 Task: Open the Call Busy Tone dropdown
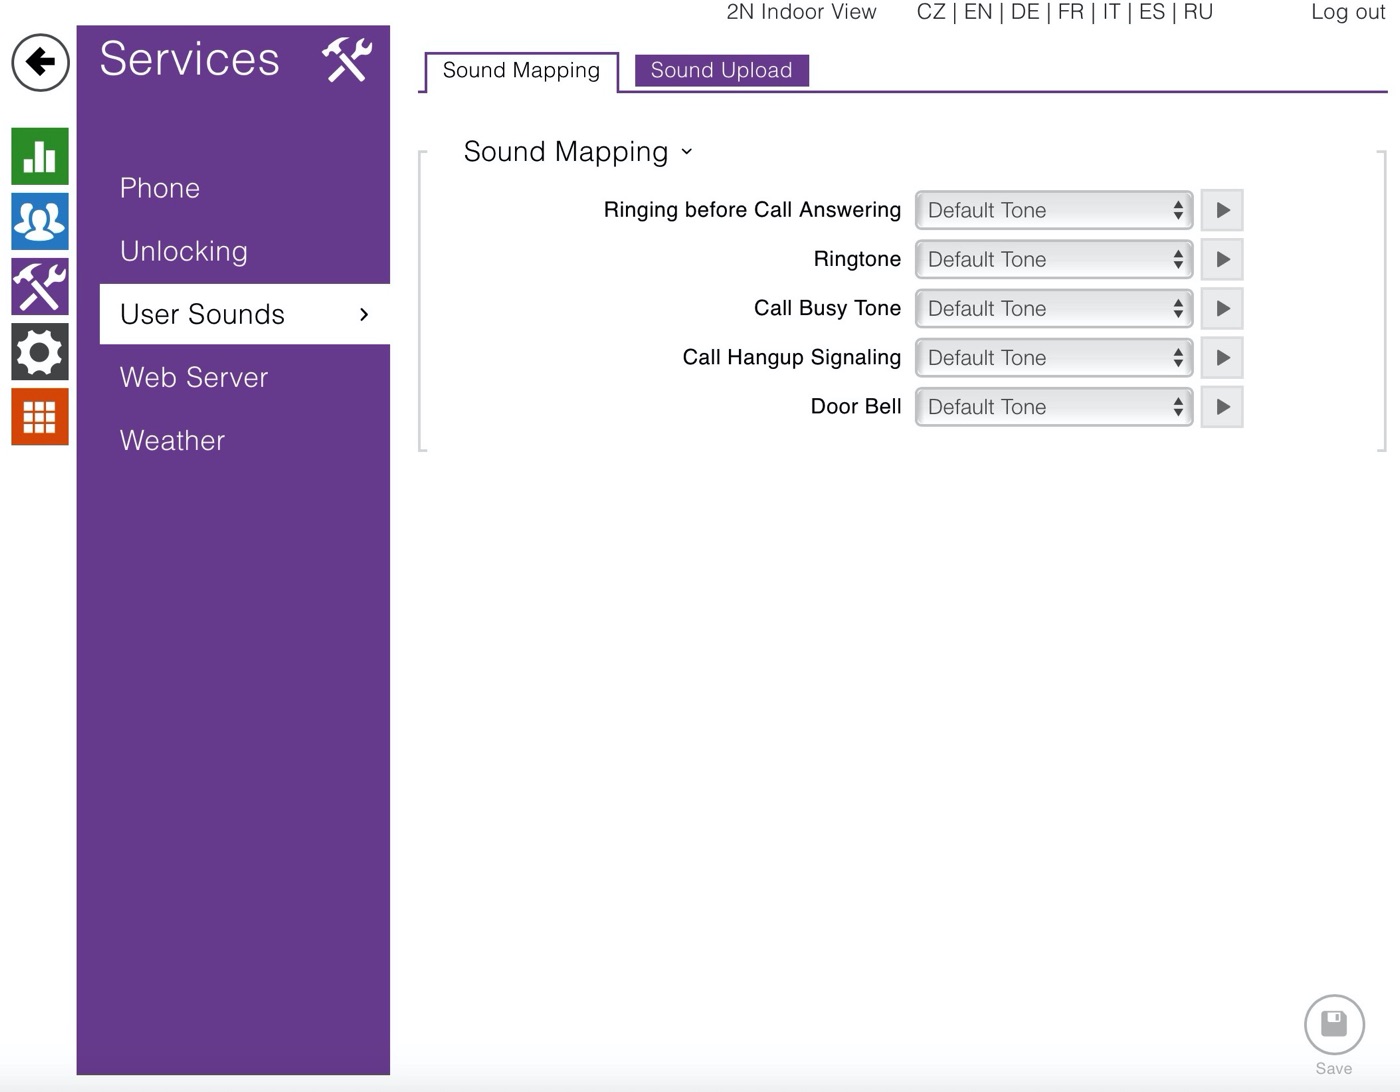coord(1054,308)
